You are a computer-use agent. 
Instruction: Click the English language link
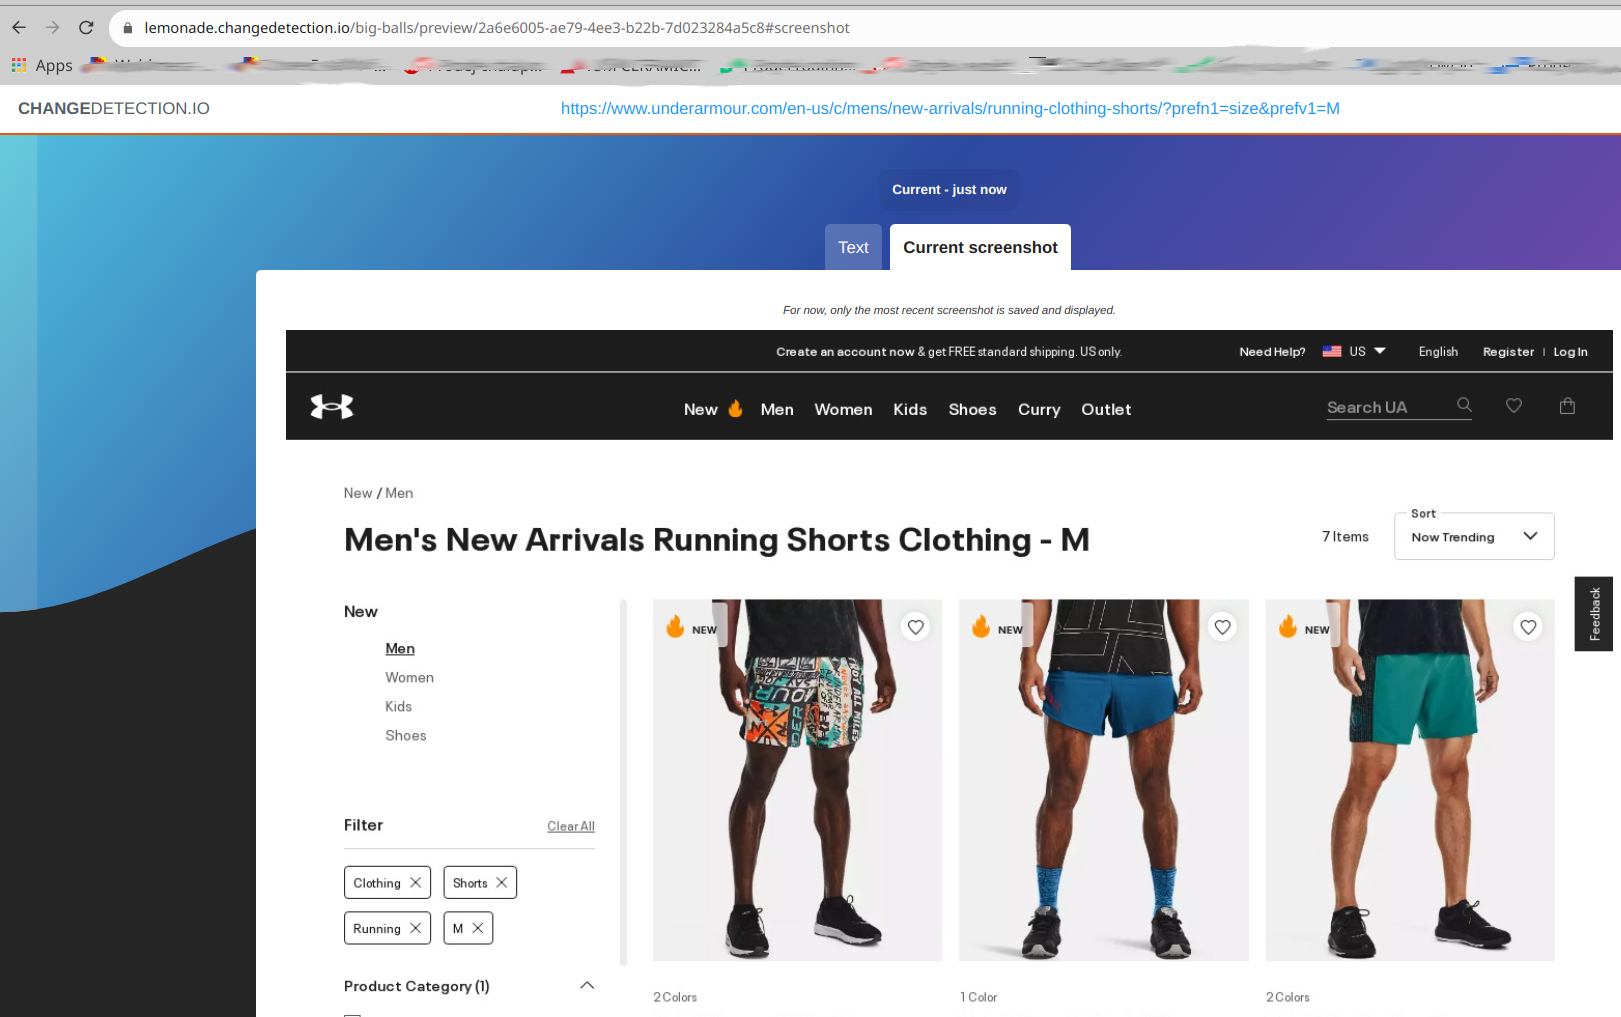(x=1438, y=352)
